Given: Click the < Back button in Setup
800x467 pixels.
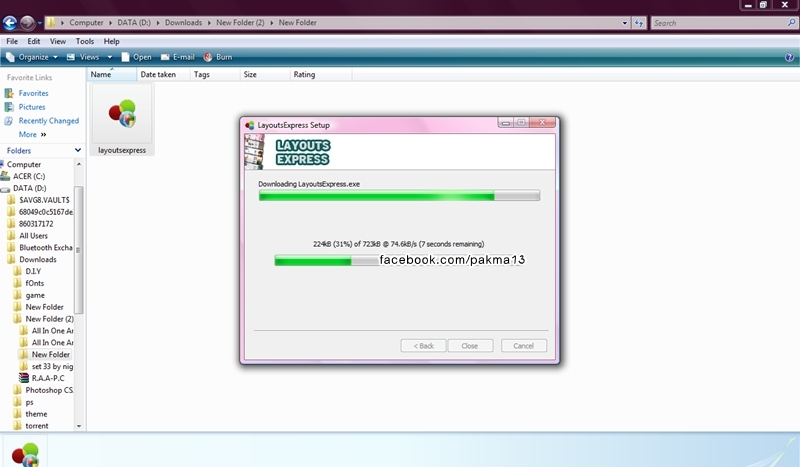Looking at the screenshot, I should [x=423, y=346].
